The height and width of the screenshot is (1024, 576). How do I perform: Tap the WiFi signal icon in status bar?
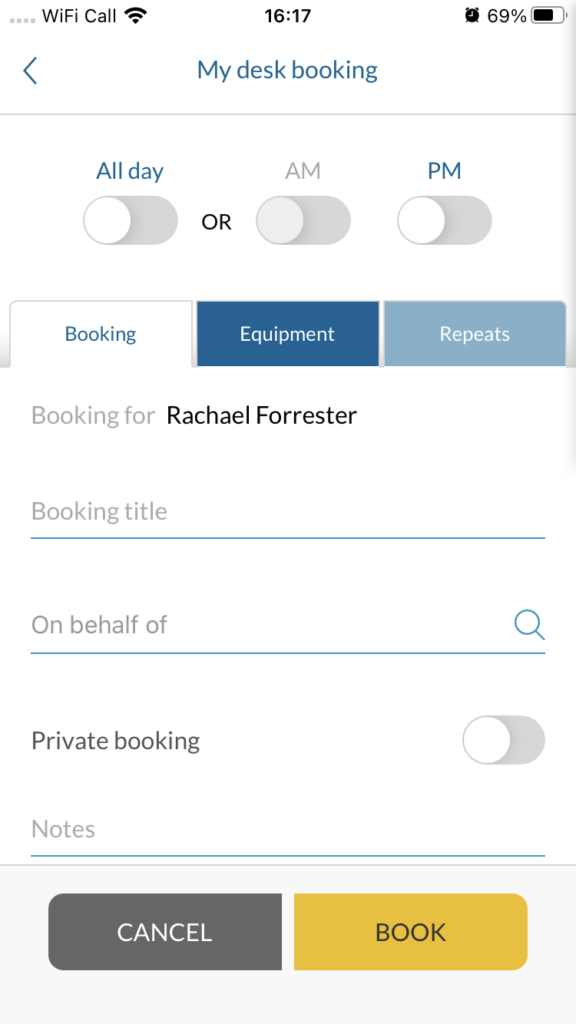tap(135, 16)
